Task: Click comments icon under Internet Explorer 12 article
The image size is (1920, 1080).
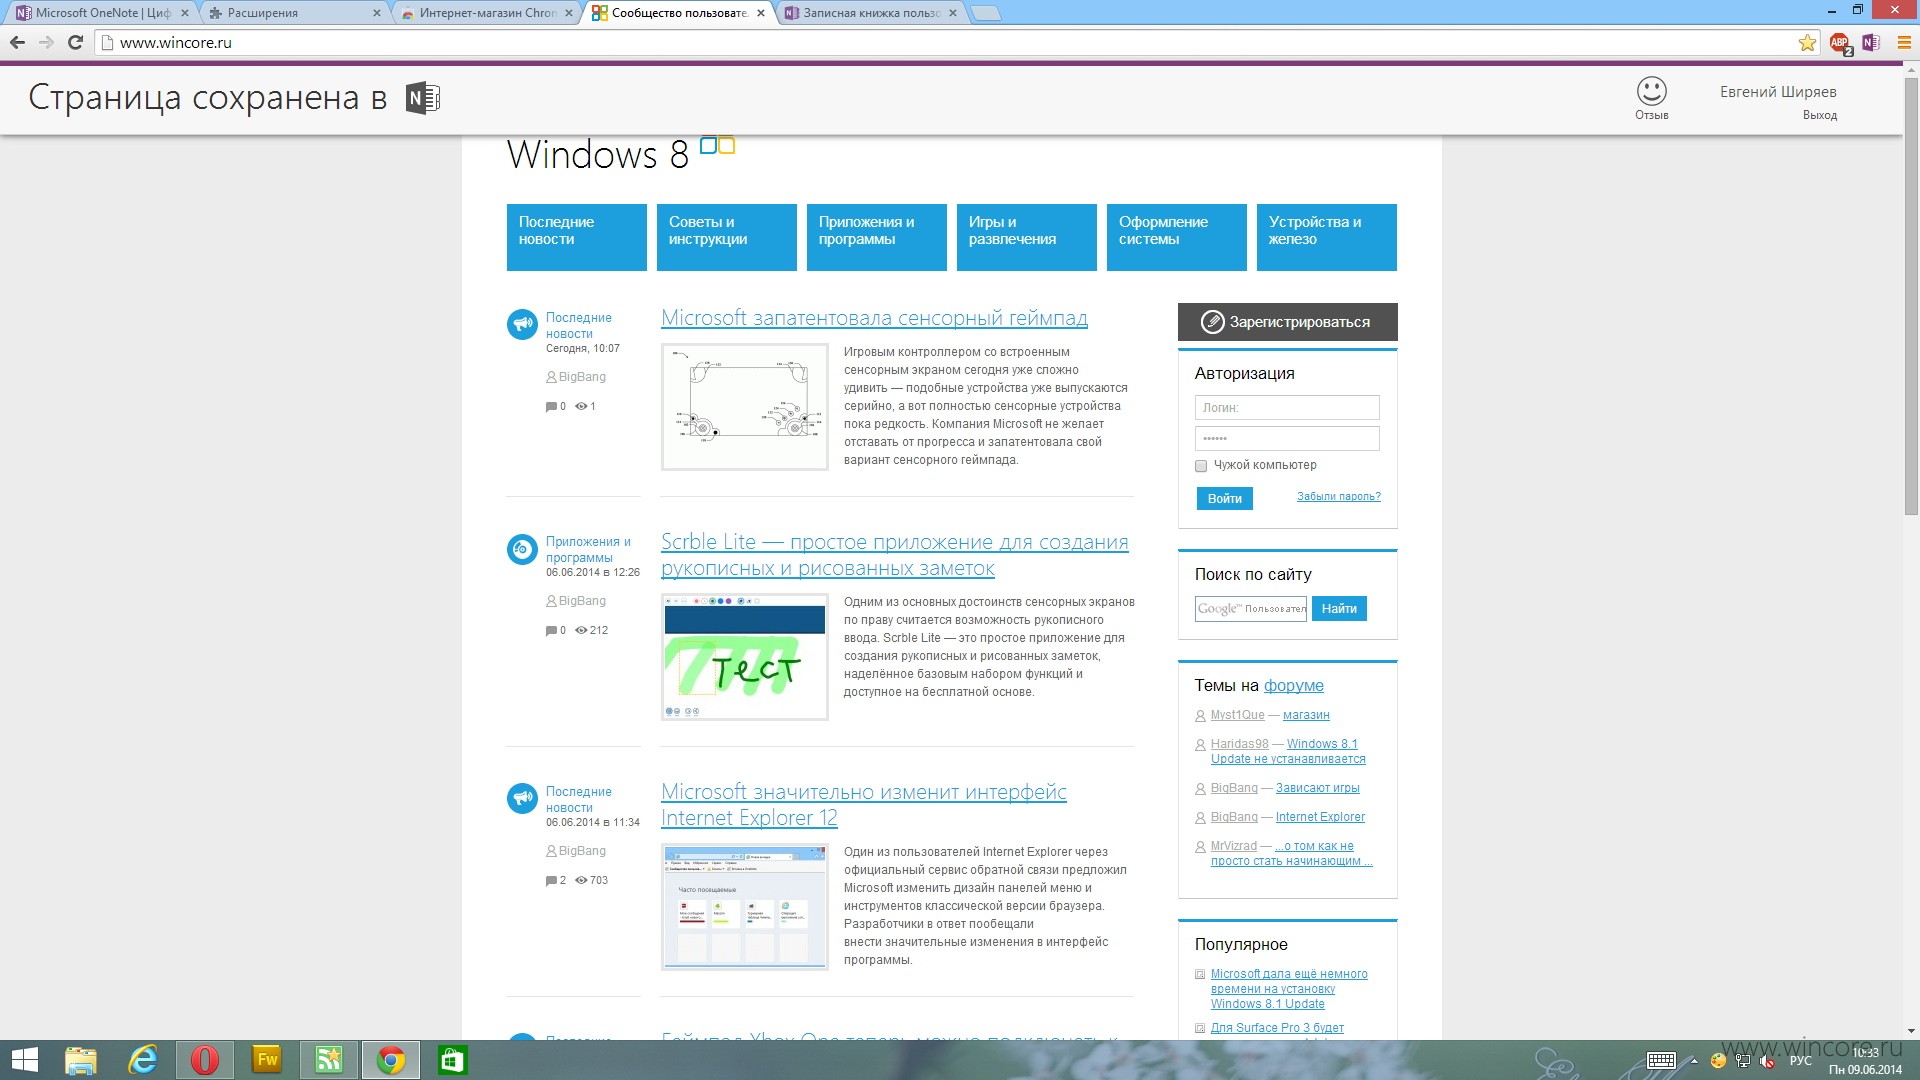Action: click(x=551, y=881)
